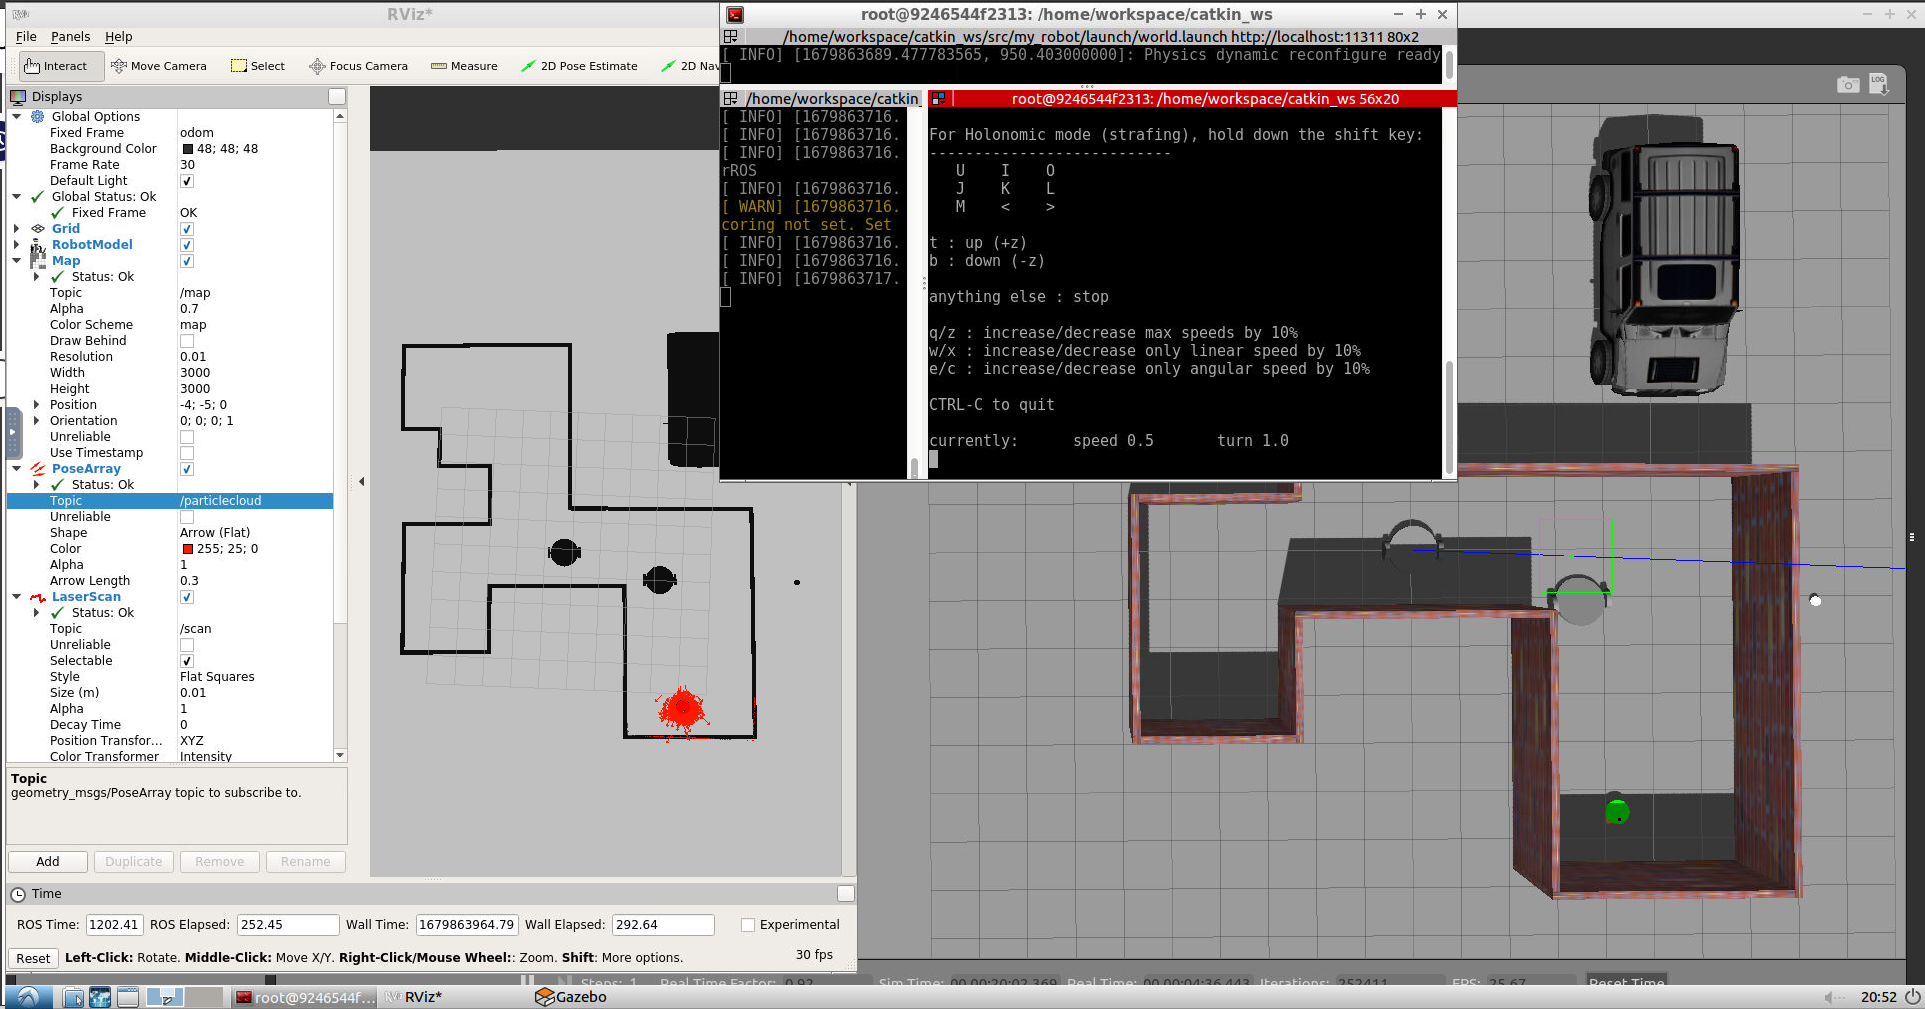This screenshot has height=1009, width=1925.
Task: Click the ROS Time value field
Action: point(114,925)
